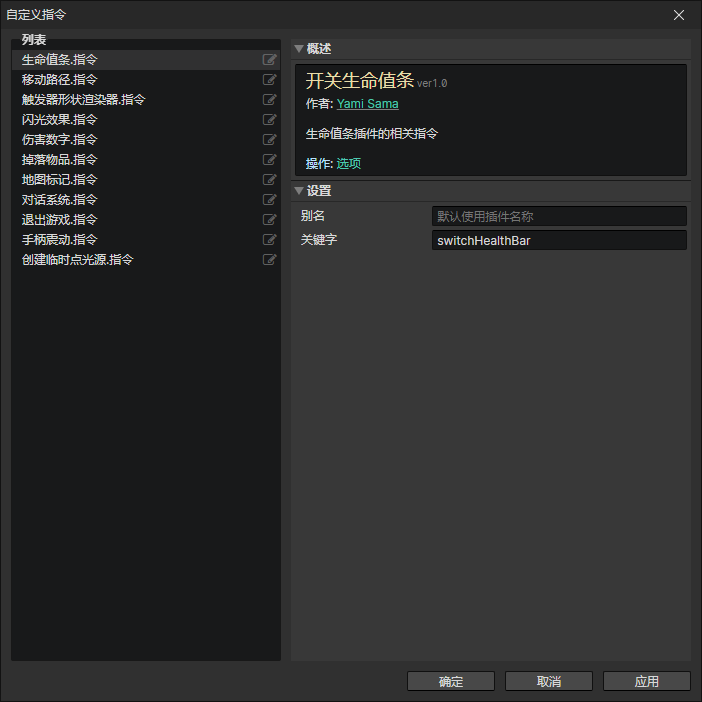
Task: Click edit icon for 触发器形状渲染器.指令
Action: 269,99
